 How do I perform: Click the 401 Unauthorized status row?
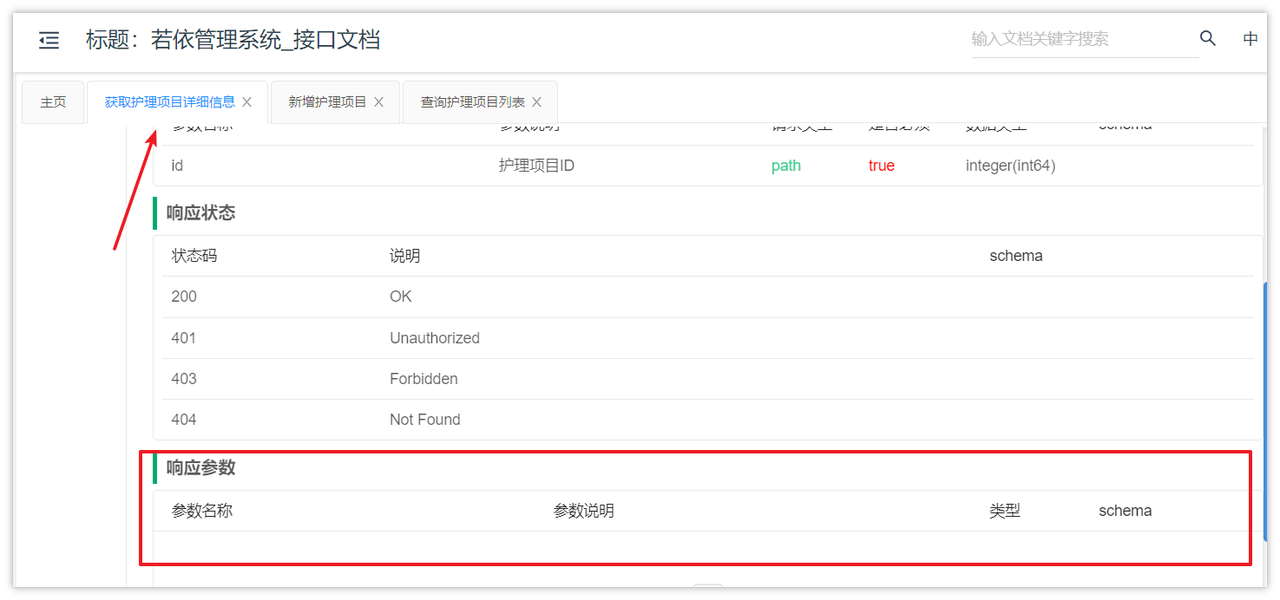tap(707, 338)
